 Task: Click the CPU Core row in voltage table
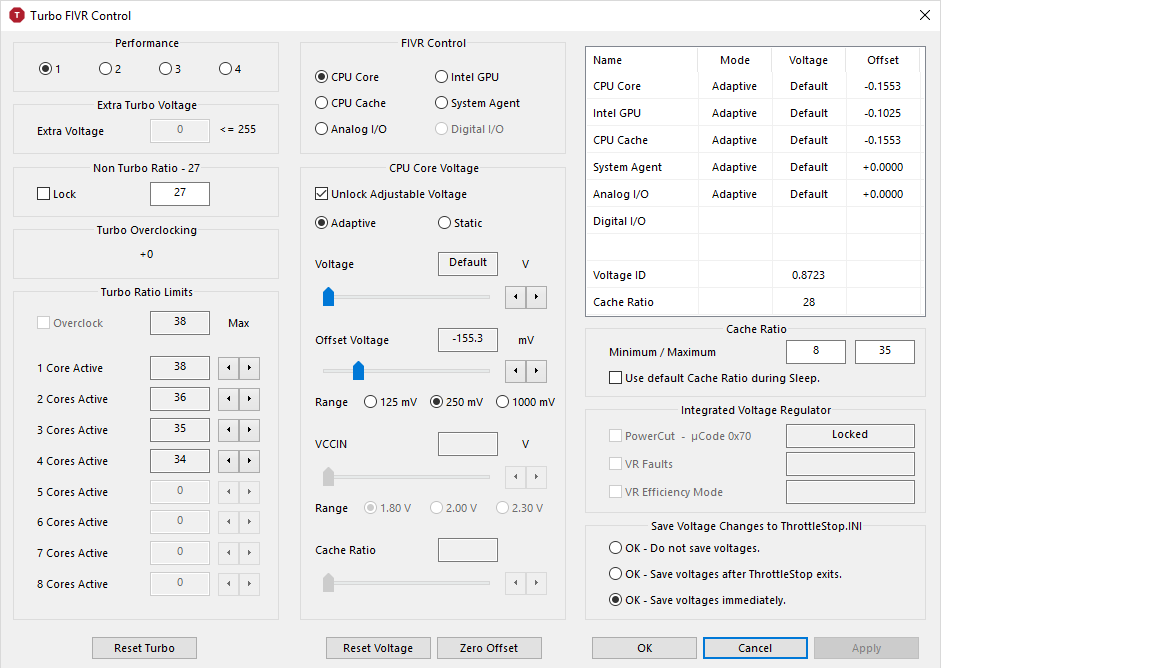[x=755, y=86]
